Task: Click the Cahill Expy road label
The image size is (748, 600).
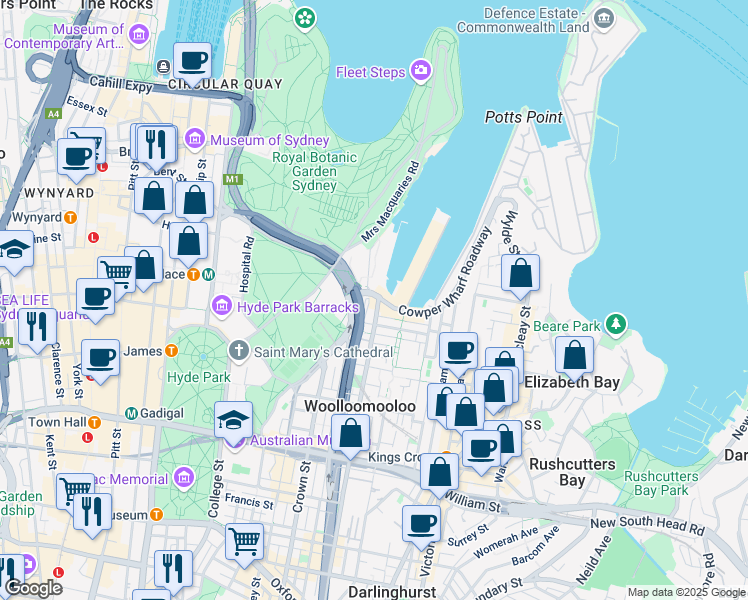Action: (x=121, y=84)
